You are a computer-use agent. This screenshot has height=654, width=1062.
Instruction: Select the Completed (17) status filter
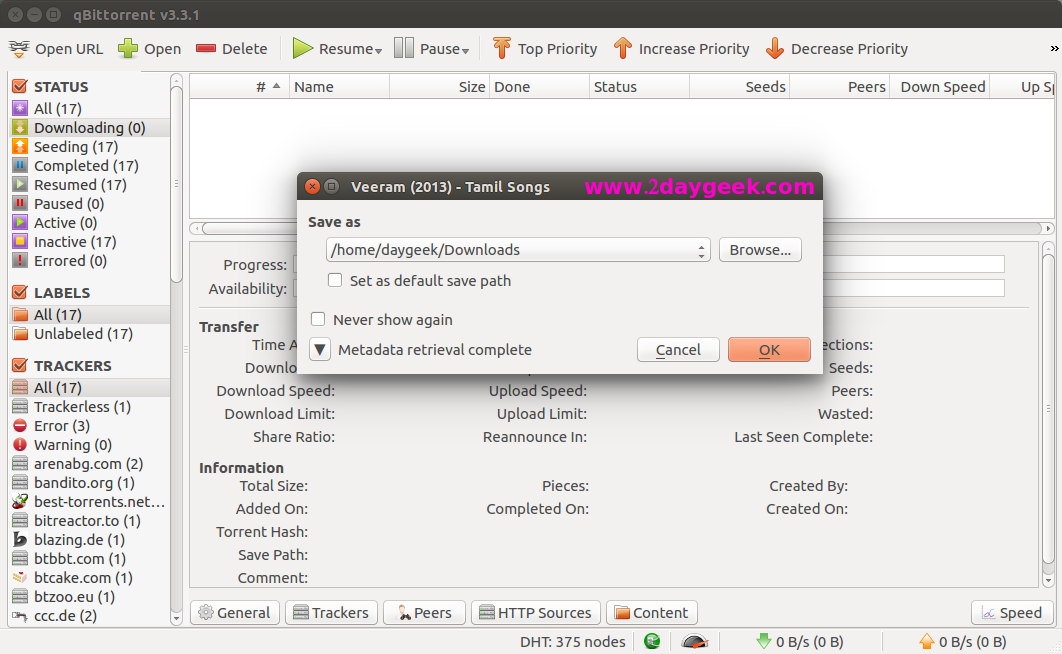tap(89, 166)
